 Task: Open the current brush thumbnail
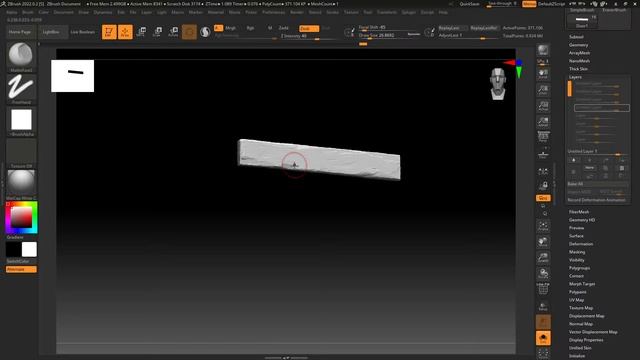click(x=21, y=56)
